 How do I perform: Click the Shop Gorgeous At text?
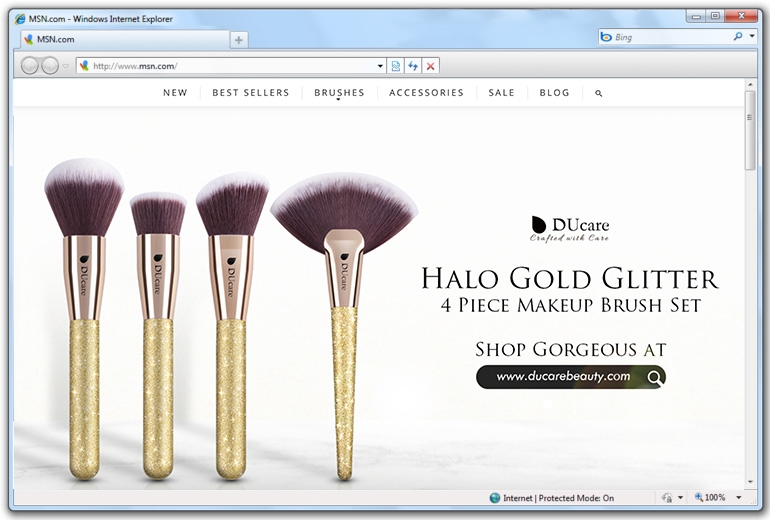click(571, 350)
